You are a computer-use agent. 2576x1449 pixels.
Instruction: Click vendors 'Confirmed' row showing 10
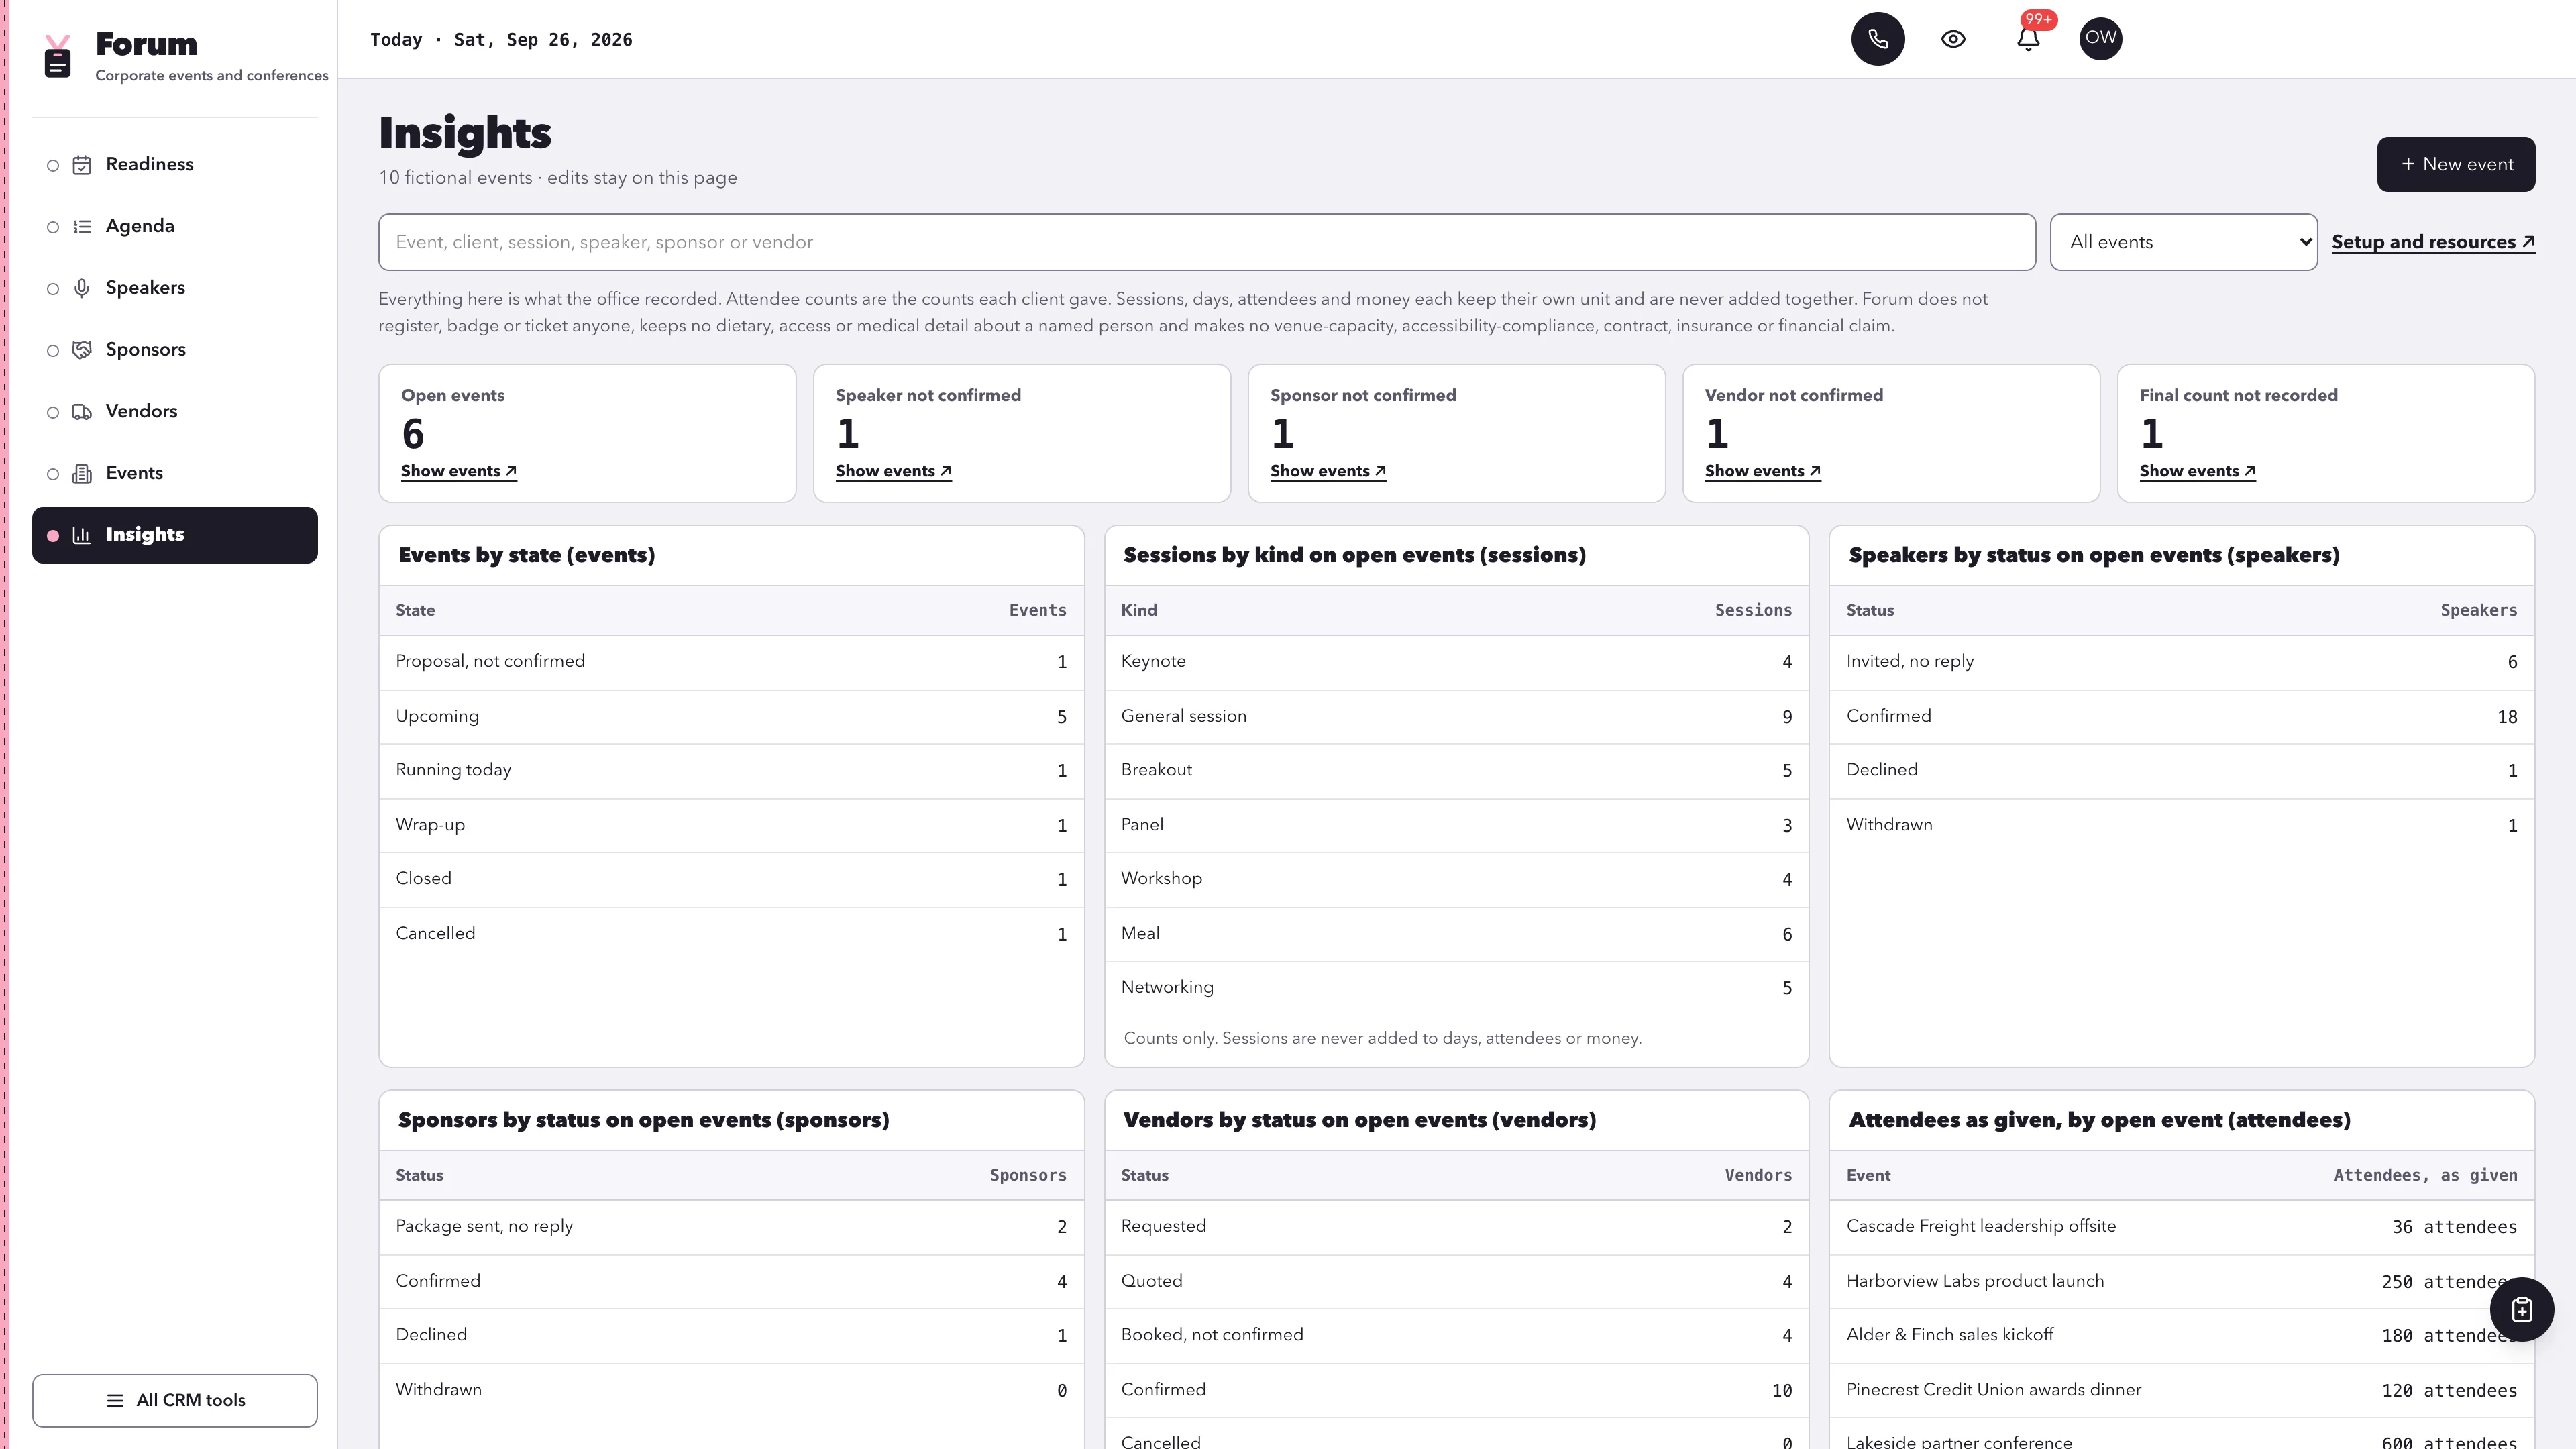coord(1456,1391)
